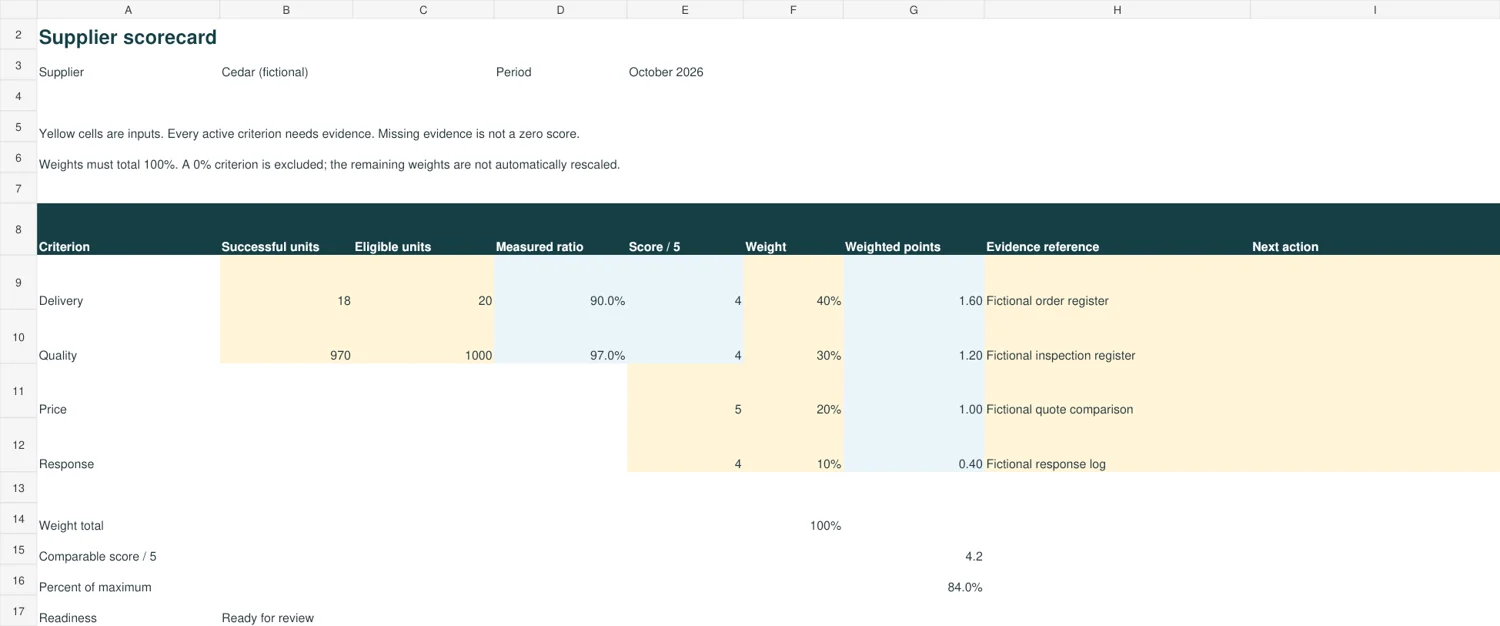The height and width of the screenshot is (626, 1500).
Task: Select the 4.2 comparable score cell
Action: click(x=913, y=550)
